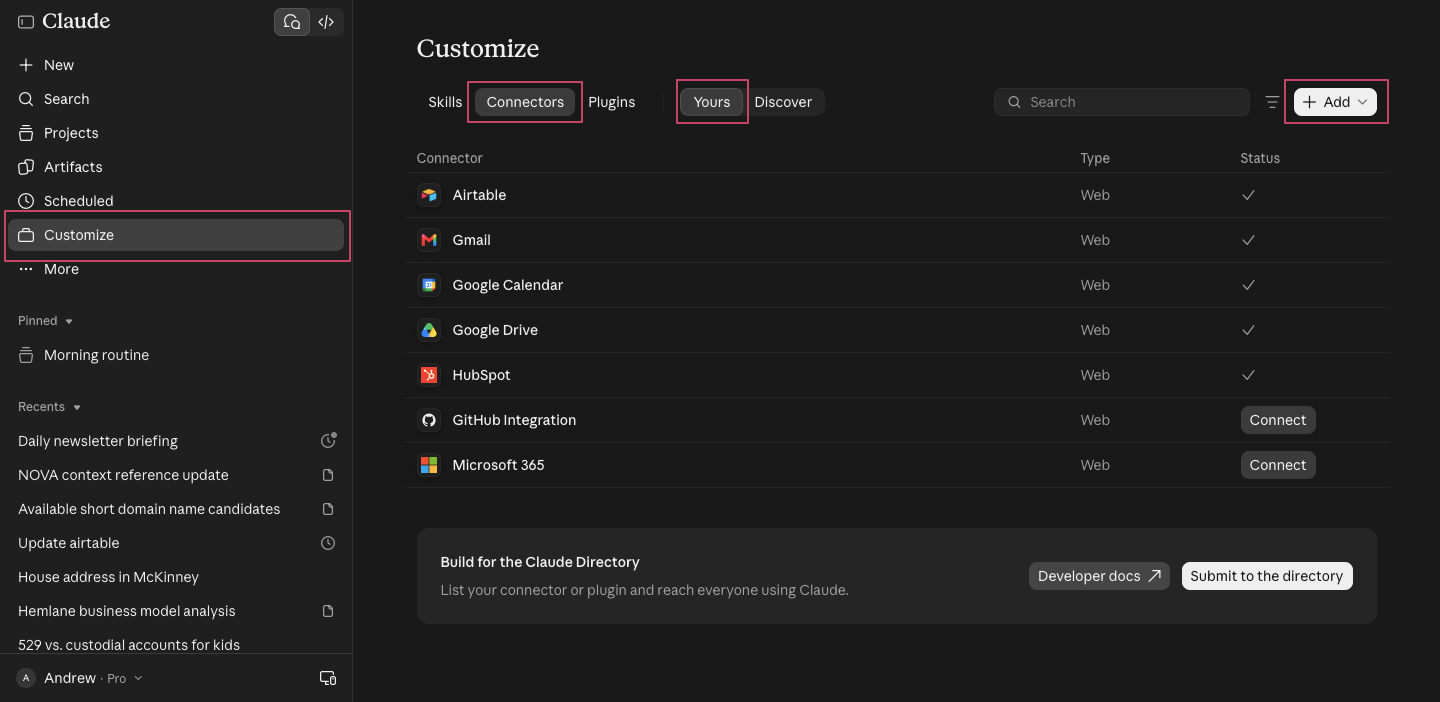
Task: Select the HubSpot connector name
Action: pyautogui.click(x=481, y=375)
